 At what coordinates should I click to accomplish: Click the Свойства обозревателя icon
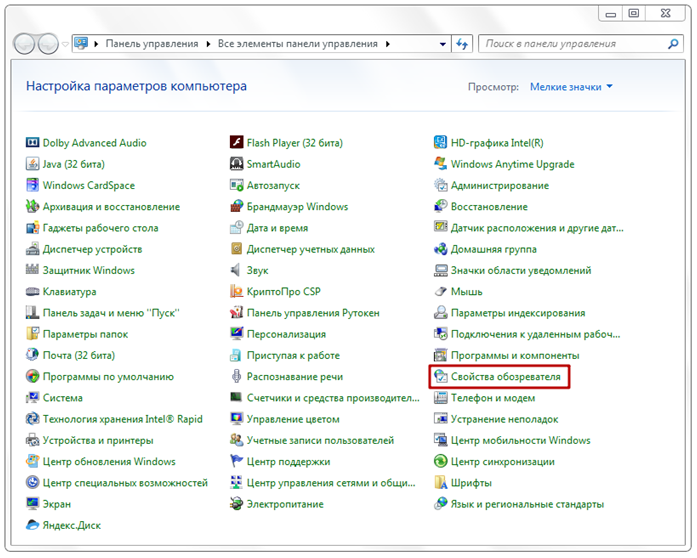(441, 377)
